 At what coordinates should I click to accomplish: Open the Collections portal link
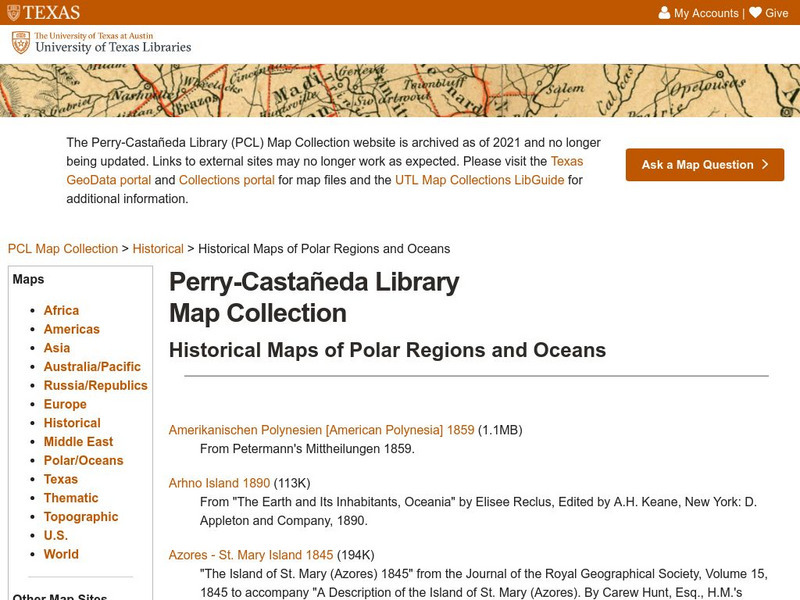pos(227,180)
